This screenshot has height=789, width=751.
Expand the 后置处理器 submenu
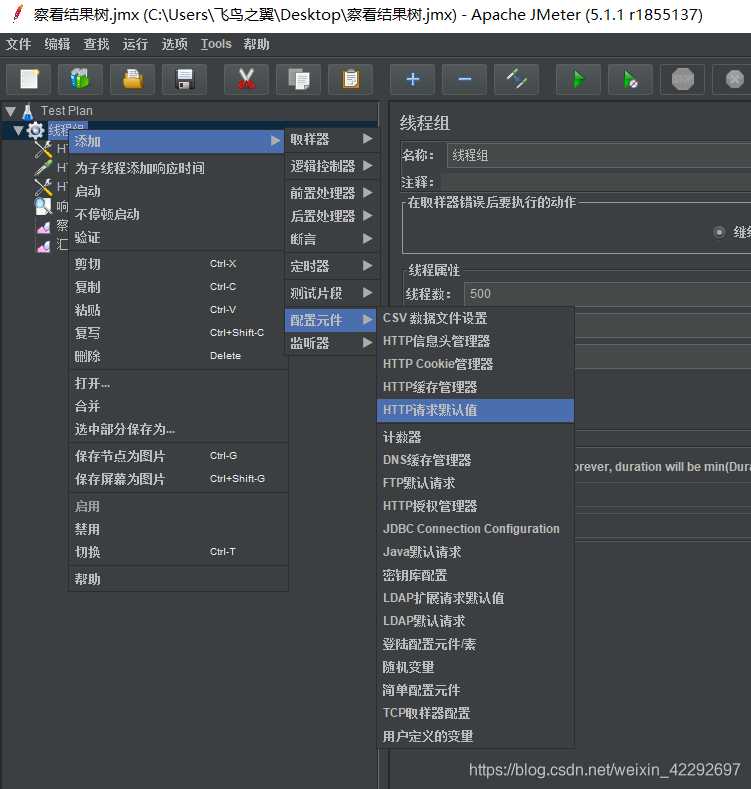tap(332, 216)
